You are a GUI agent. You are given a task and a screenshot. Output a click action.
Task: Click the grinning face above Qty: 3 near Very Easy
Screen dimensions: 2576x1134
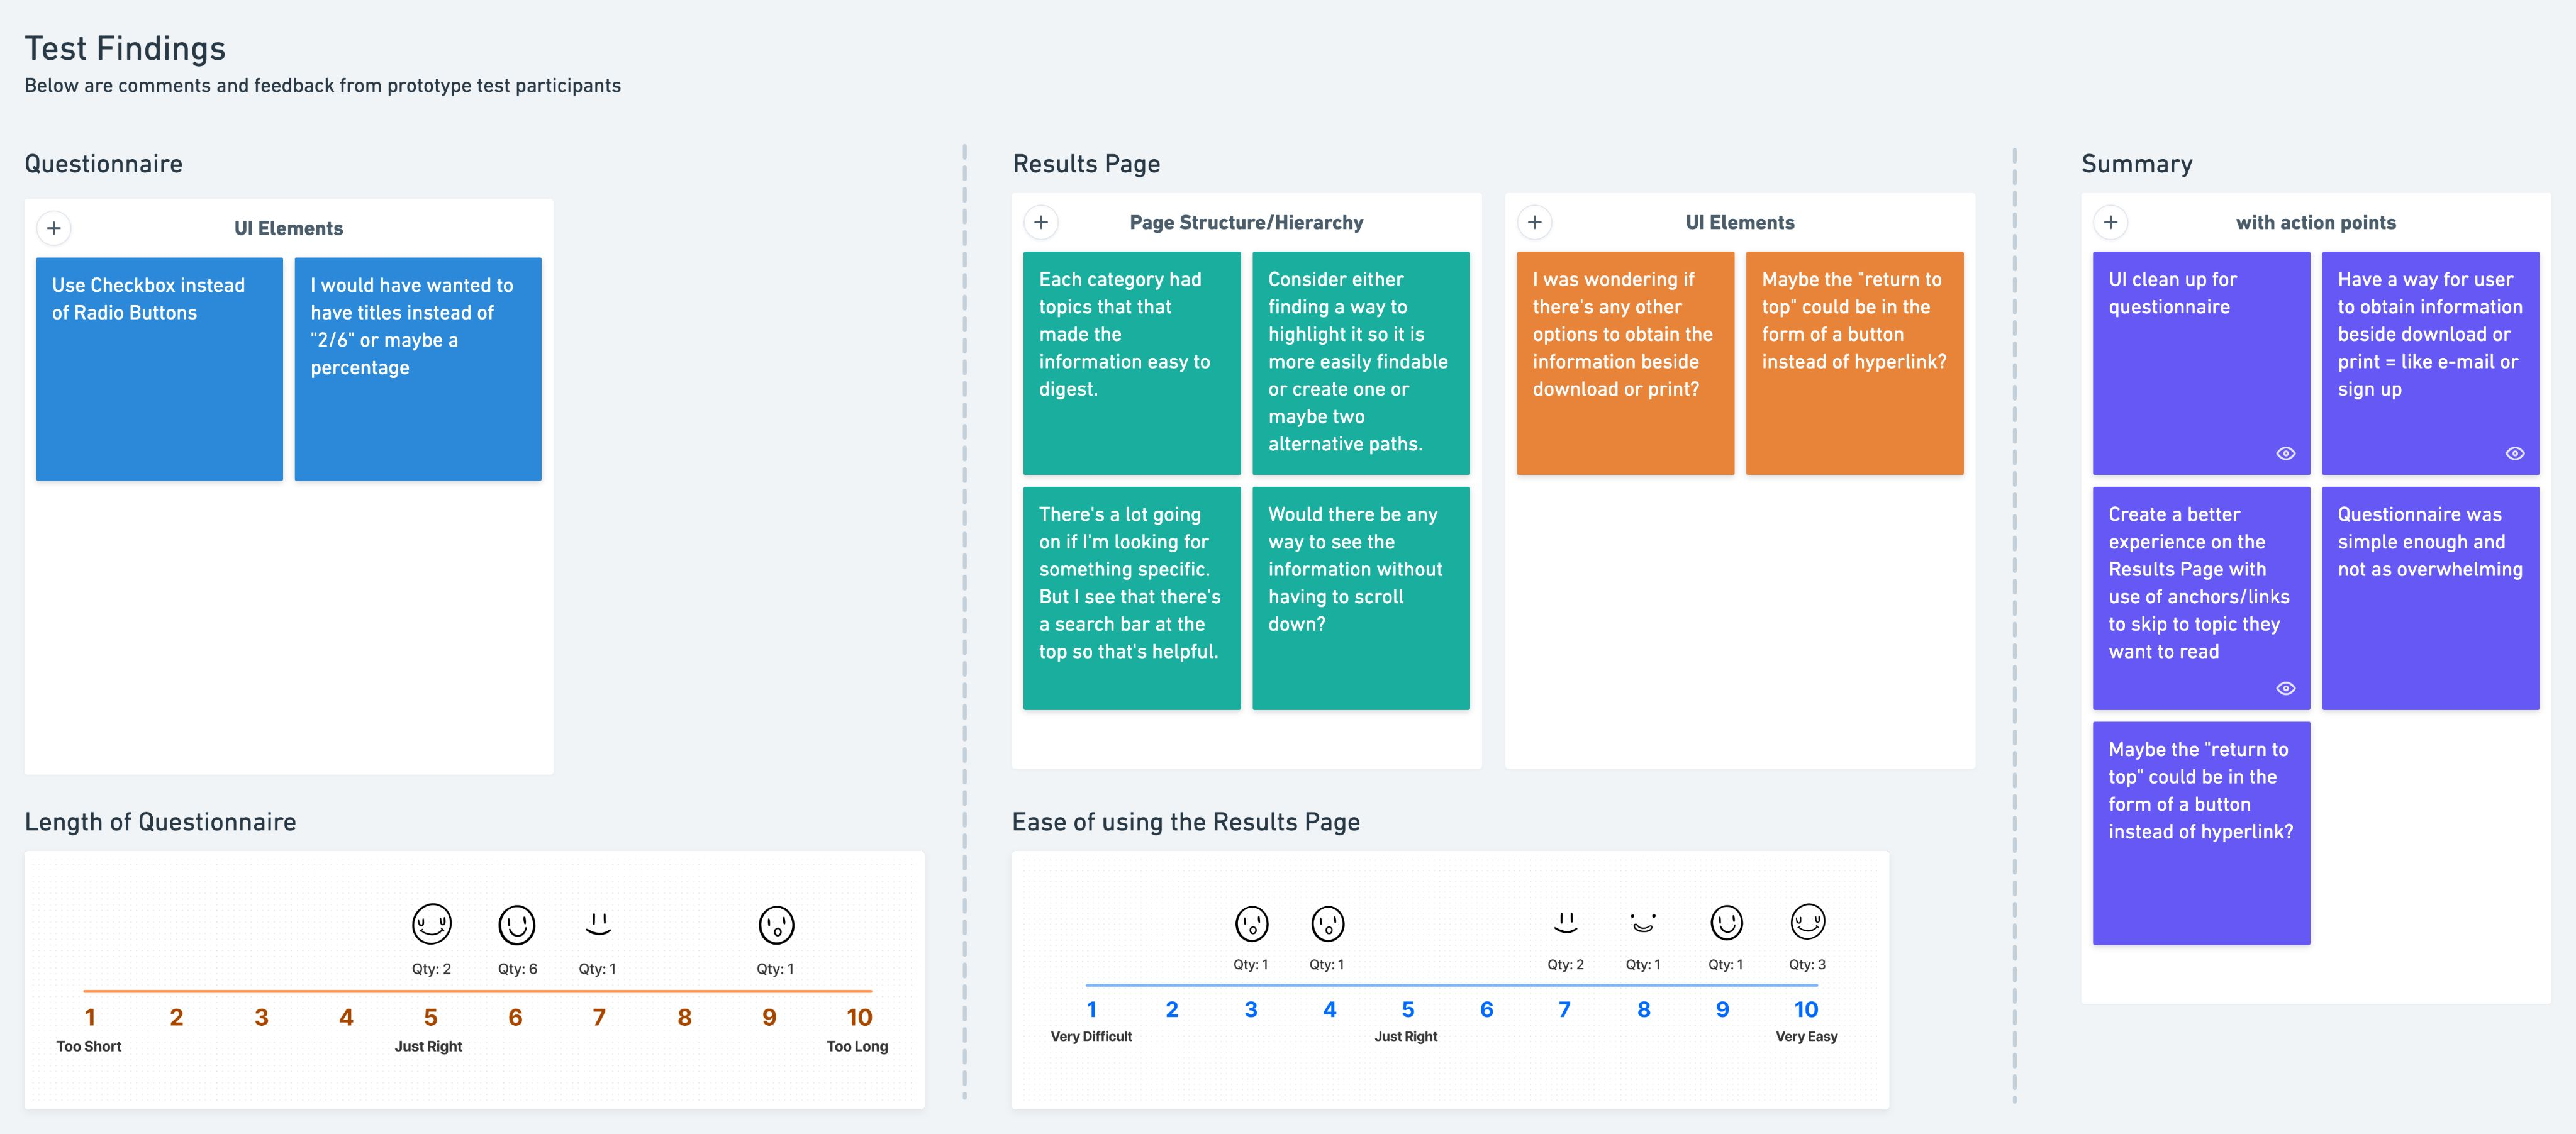click(x=1806, y=922)
